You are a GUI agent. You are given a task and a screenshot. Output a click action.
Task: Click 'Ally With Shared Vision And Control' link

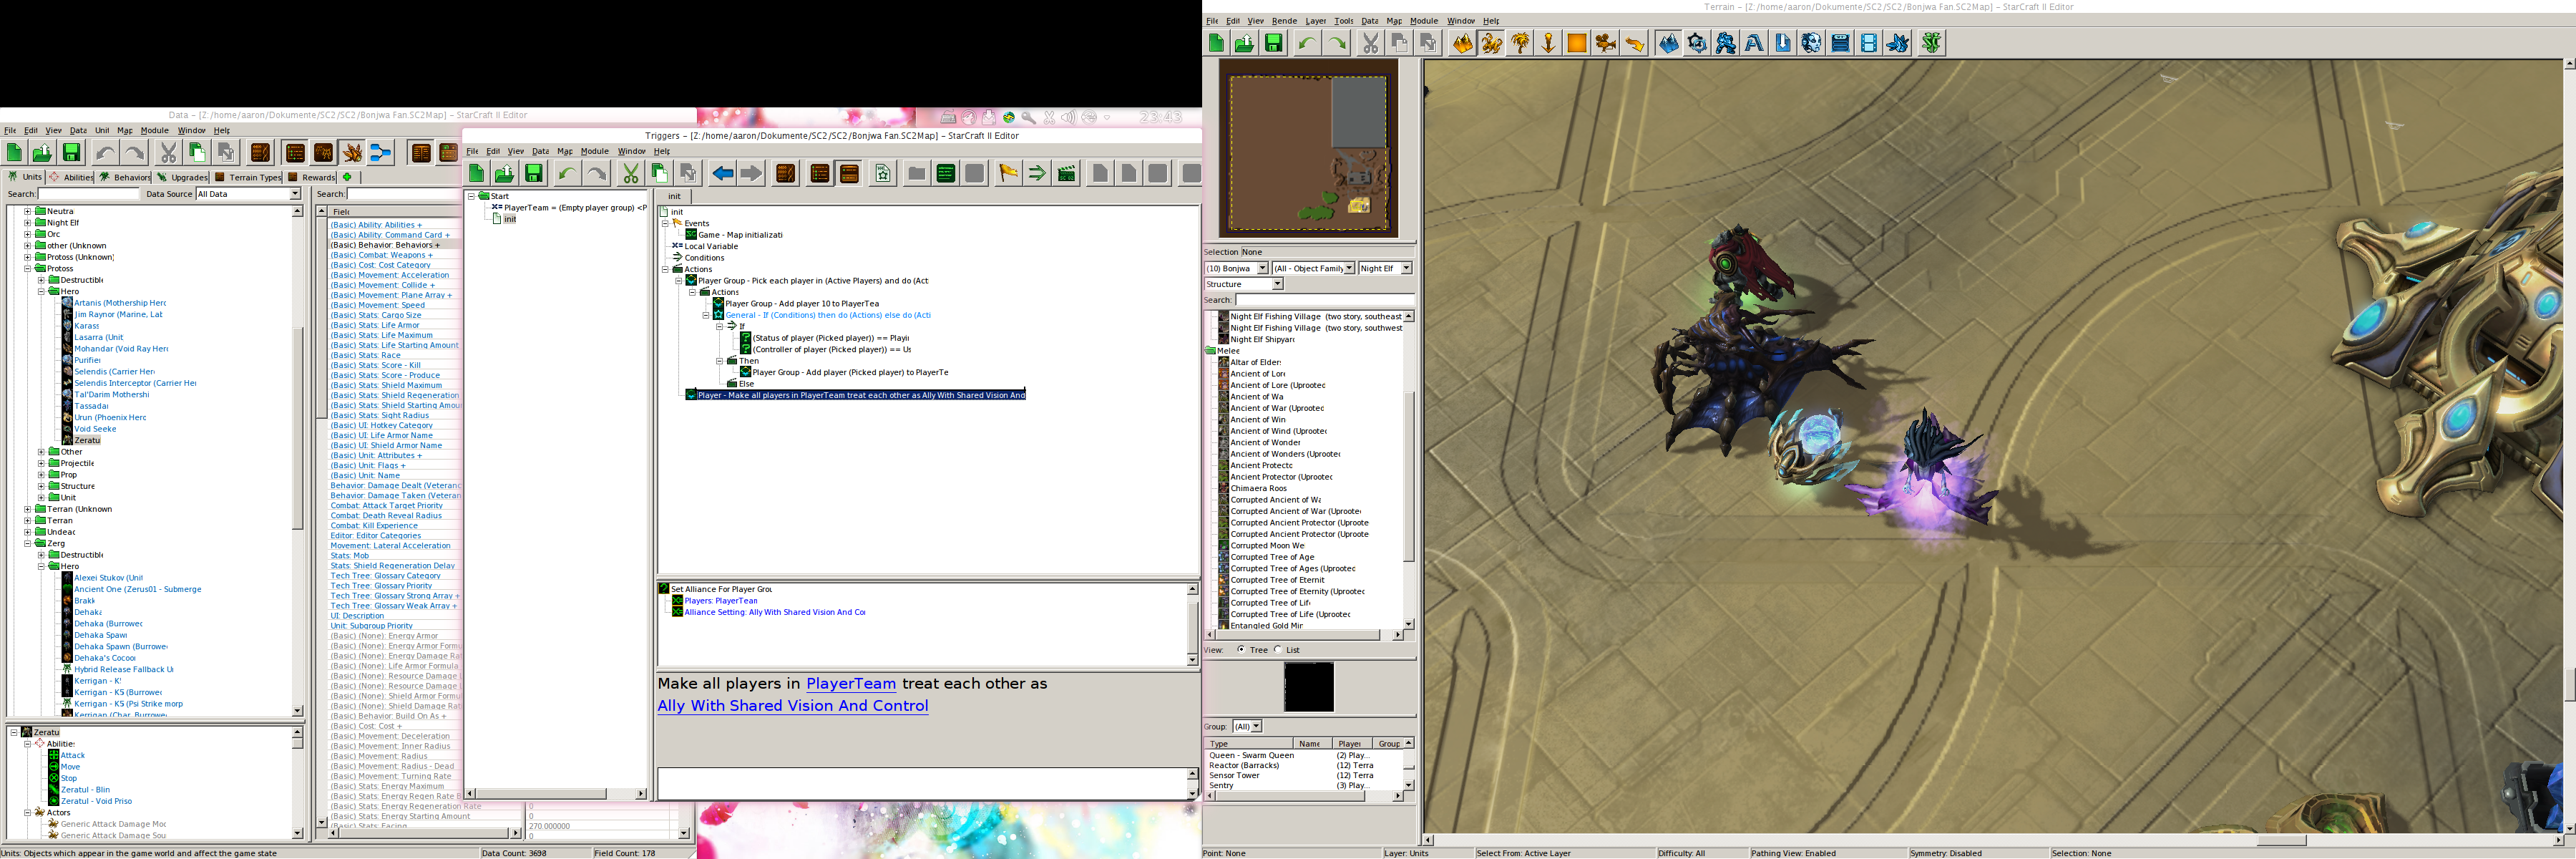[793, 706]
